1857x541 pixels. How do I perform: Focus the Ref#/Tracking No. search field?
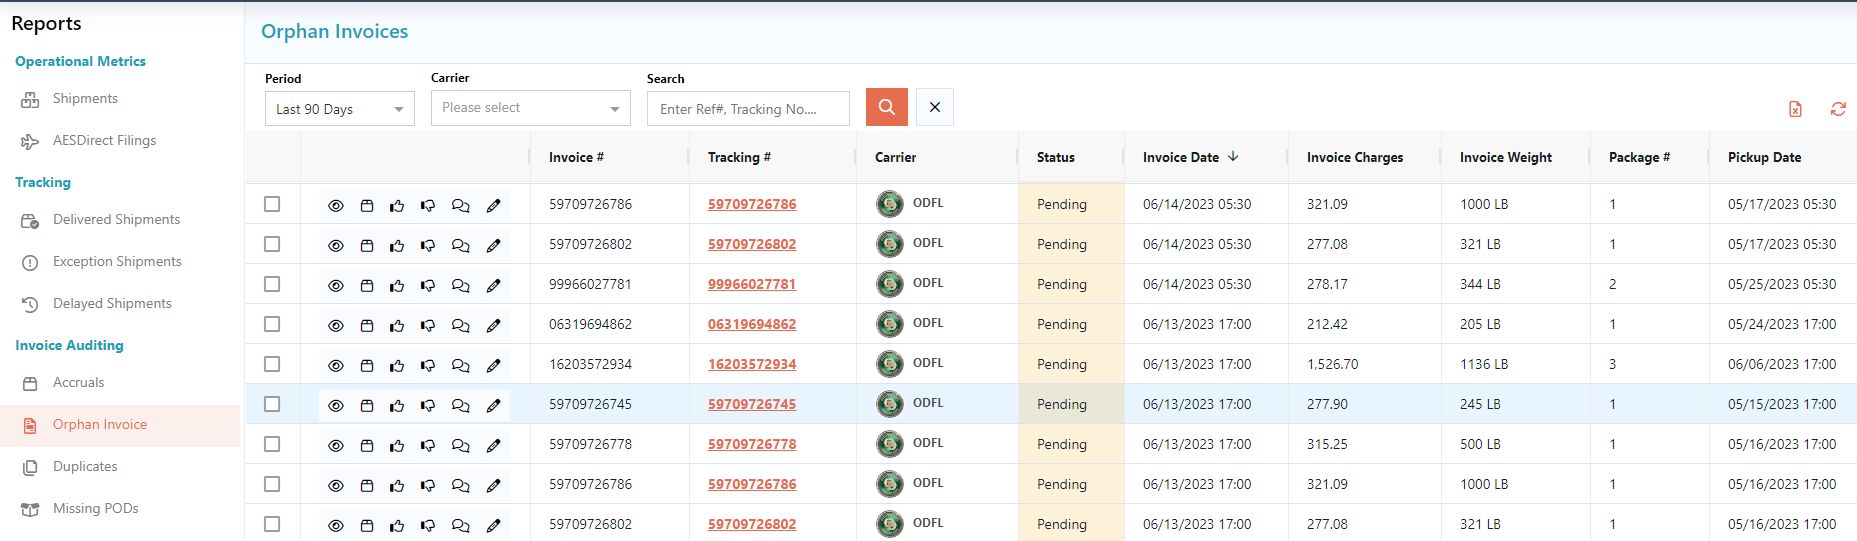coord(748,109)
